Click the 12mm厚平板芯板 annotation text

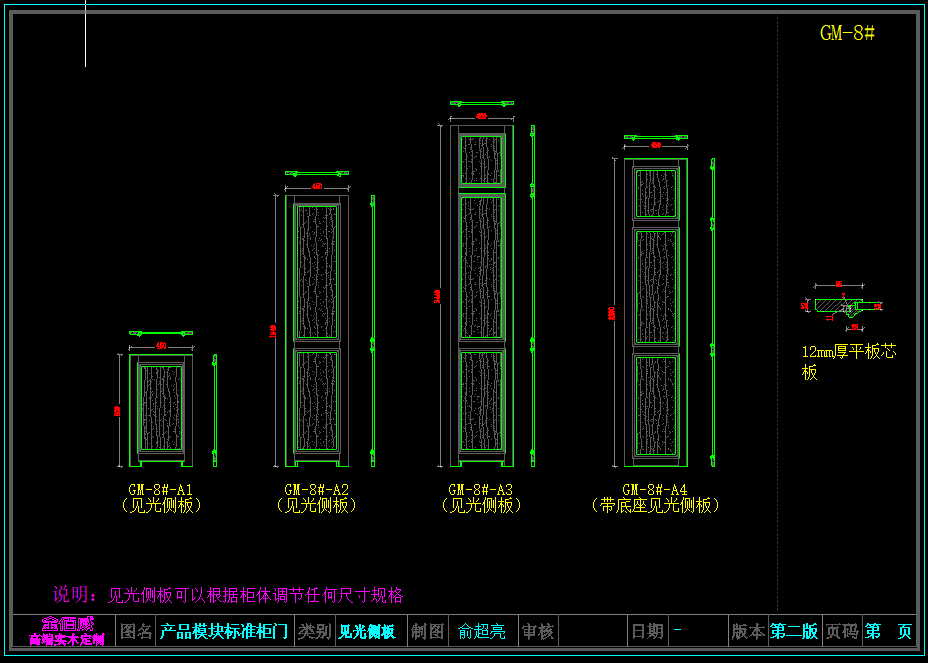[x=848, y=362]
